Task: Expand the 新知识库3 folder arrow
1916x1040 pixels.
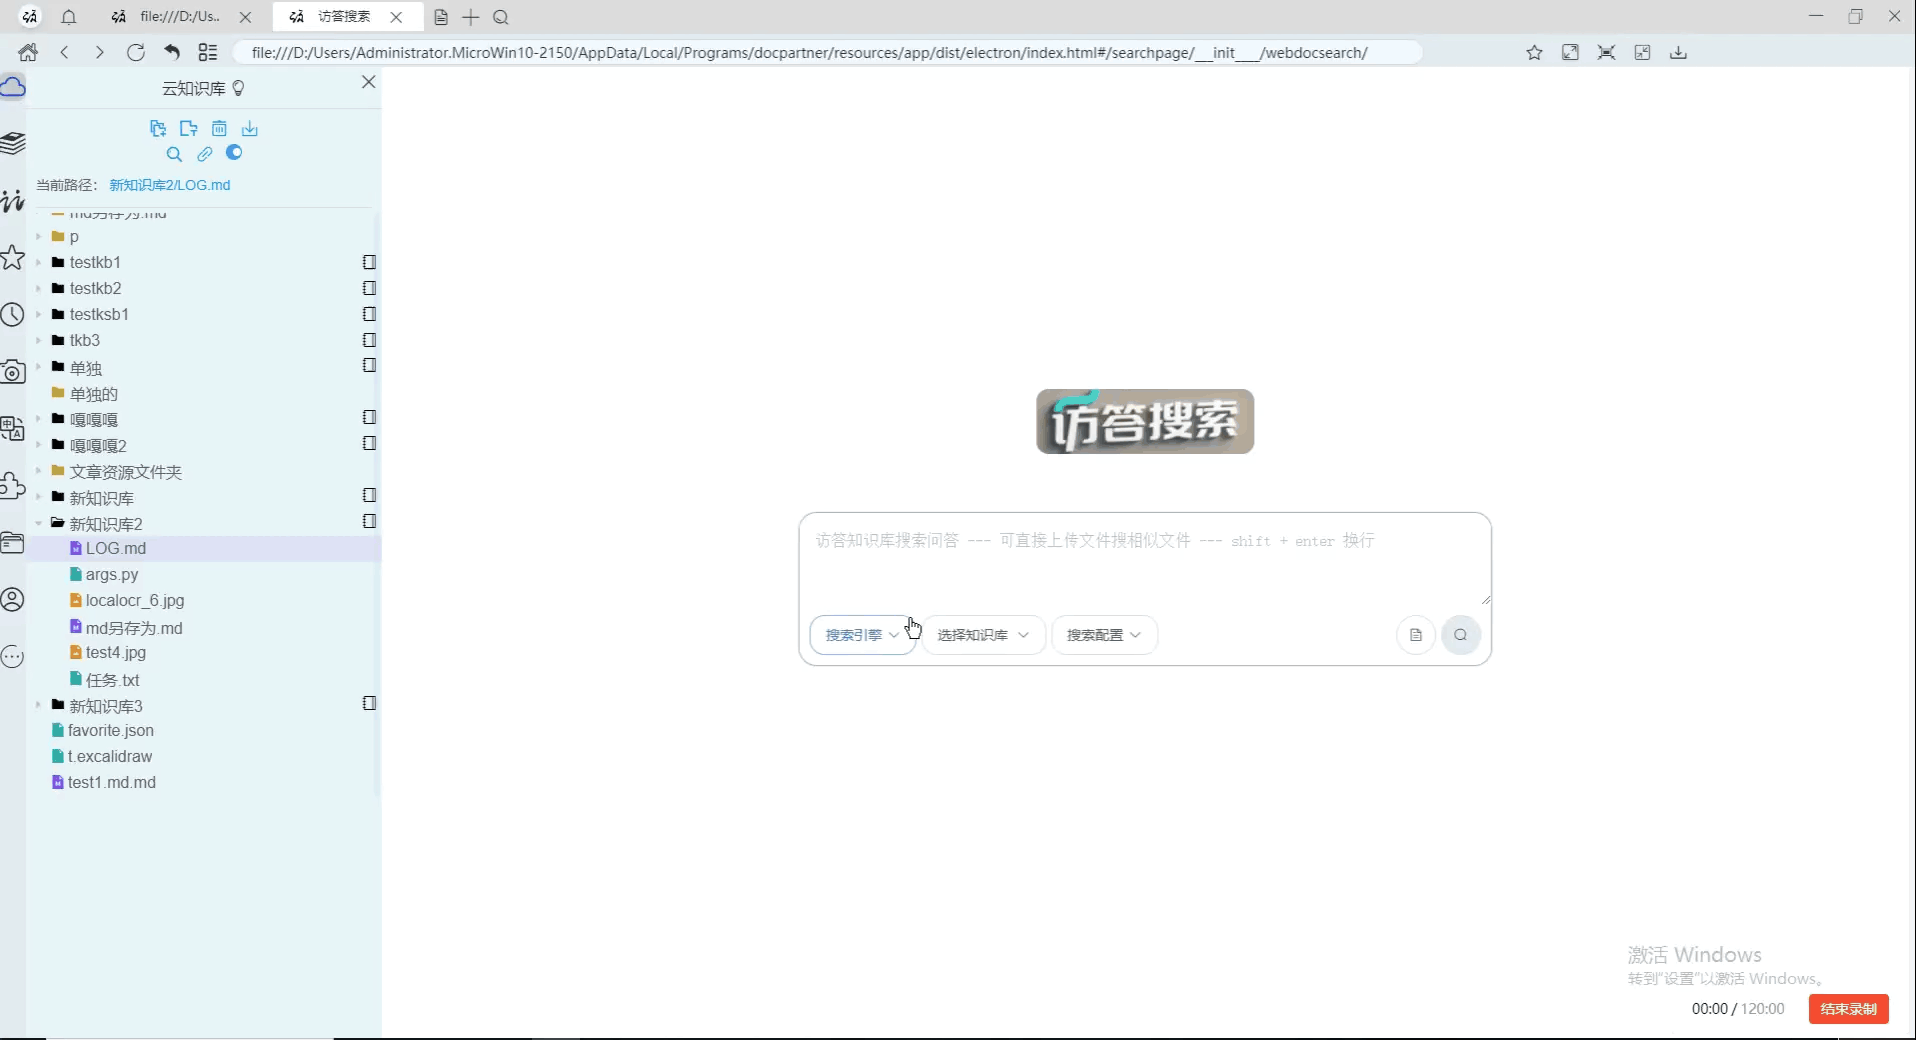Action: pos(39,705)
